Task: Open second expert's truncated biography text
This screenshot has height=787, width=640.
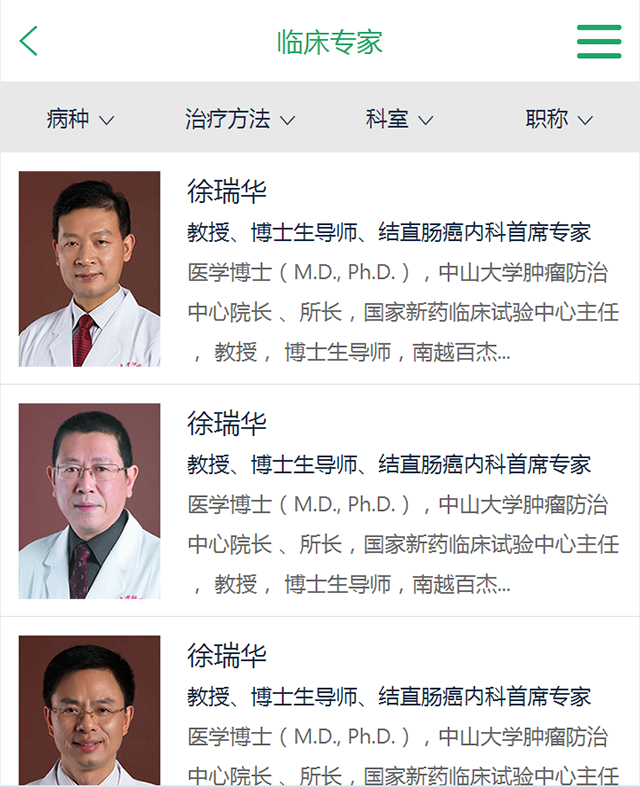Action: tap(403, 545)
